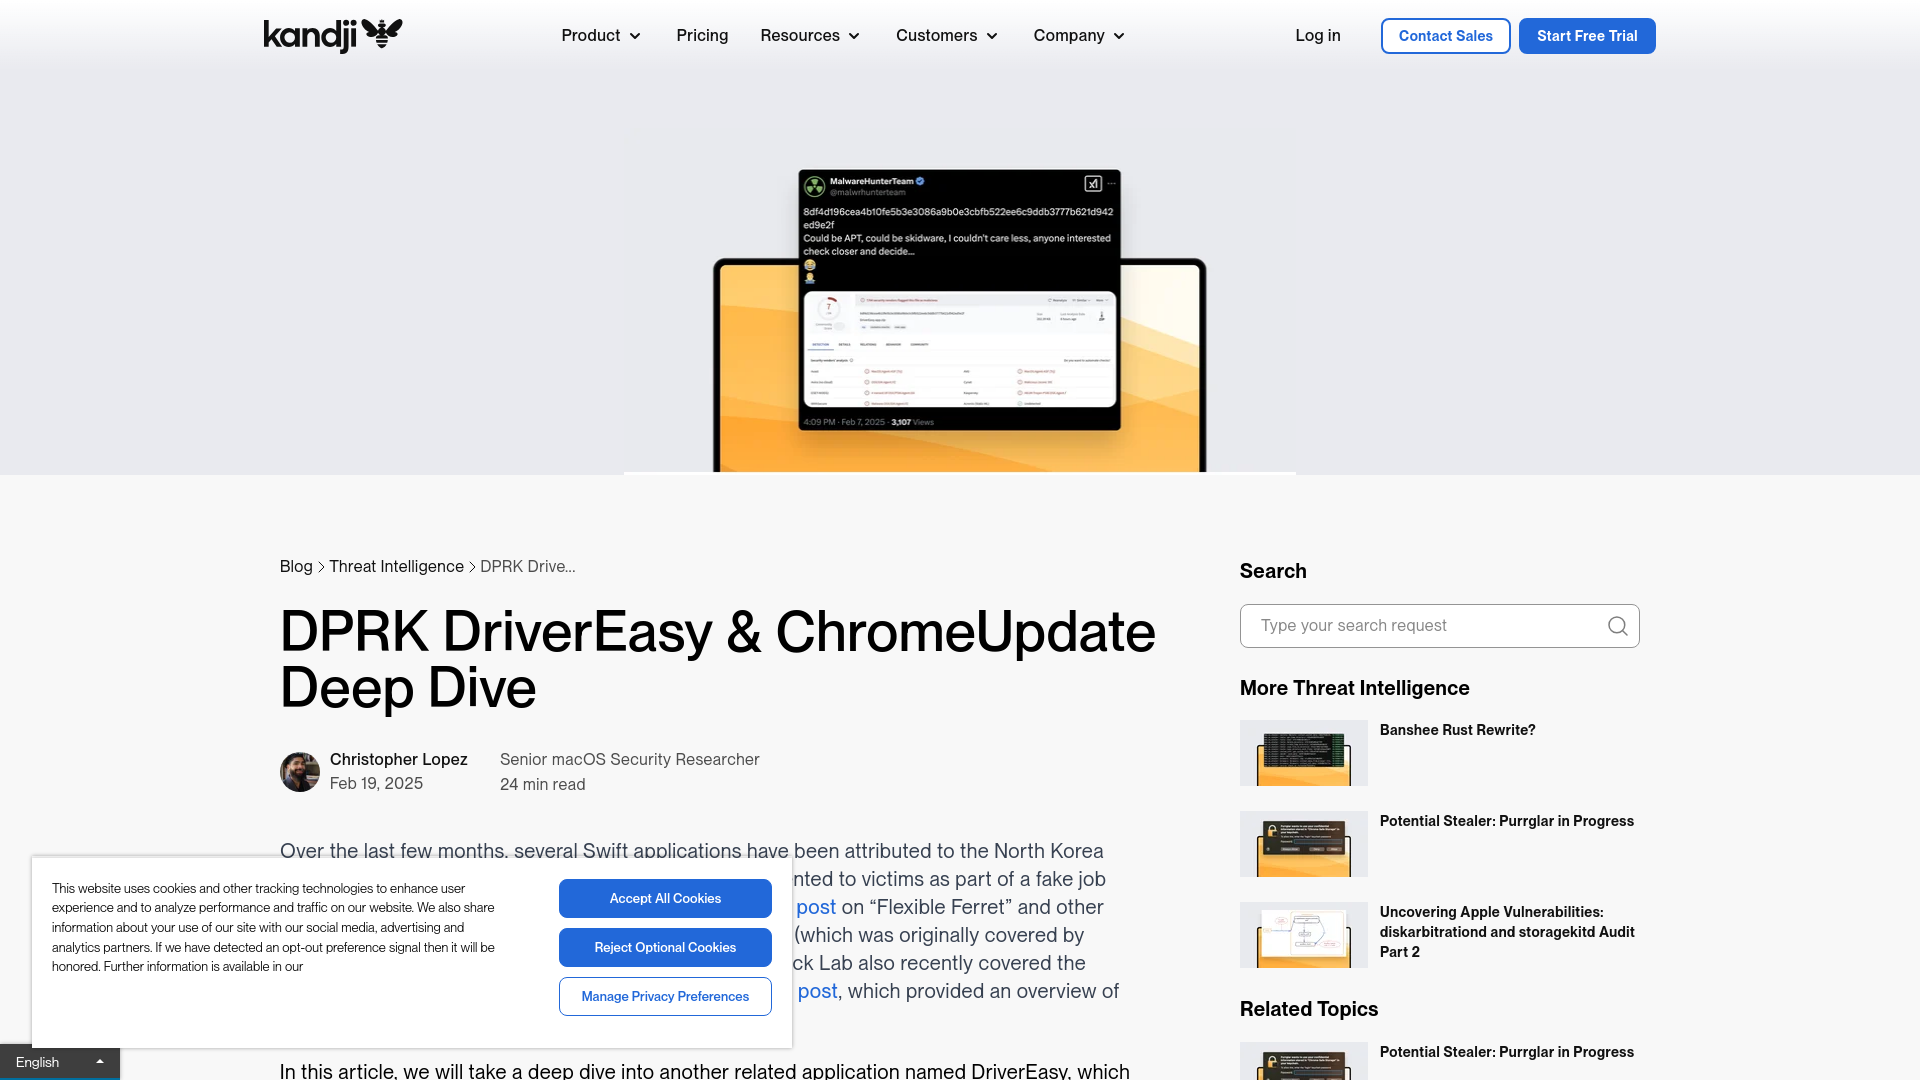
Task: Go to Blog breadcrumb link
Action: (296, 567)
